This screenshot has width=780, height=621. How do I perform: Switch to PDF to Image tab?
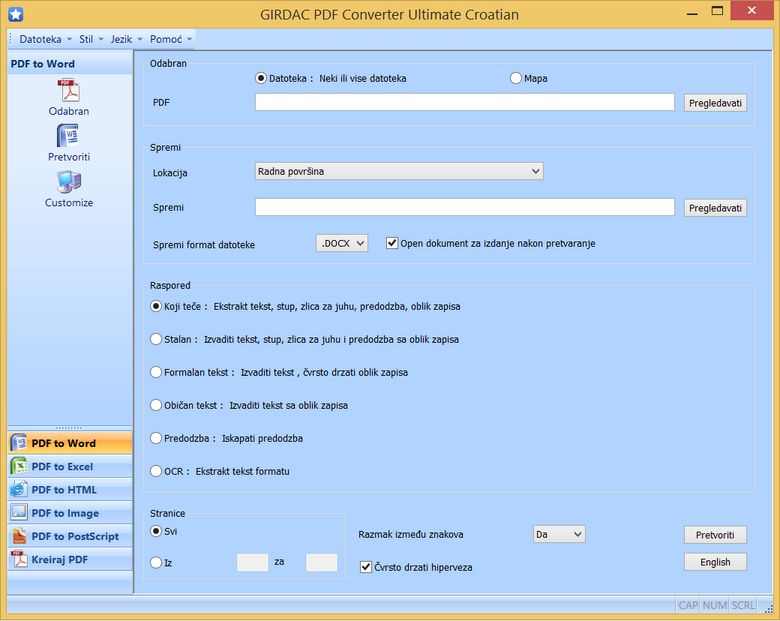point(70,513)
